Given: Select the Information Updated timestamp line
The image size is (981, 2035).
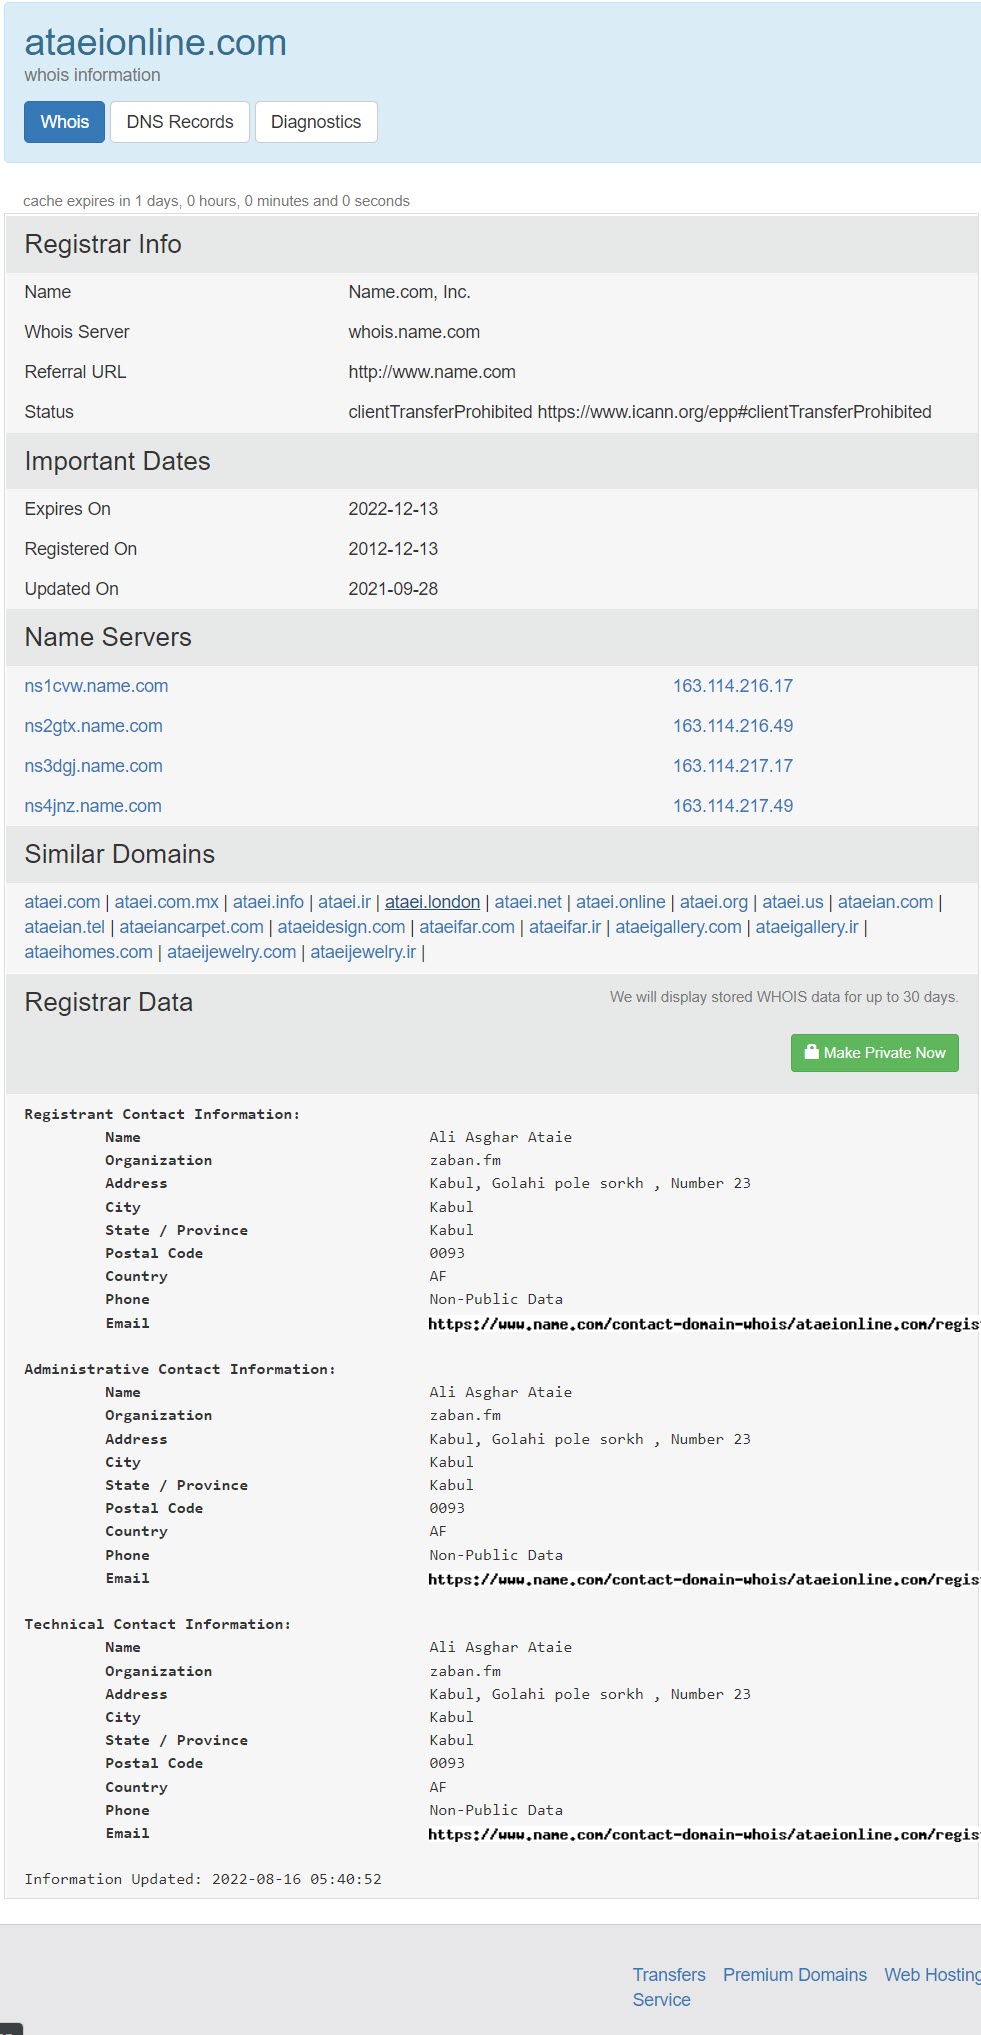Looking at the screenshot, I should [203, 1879].
